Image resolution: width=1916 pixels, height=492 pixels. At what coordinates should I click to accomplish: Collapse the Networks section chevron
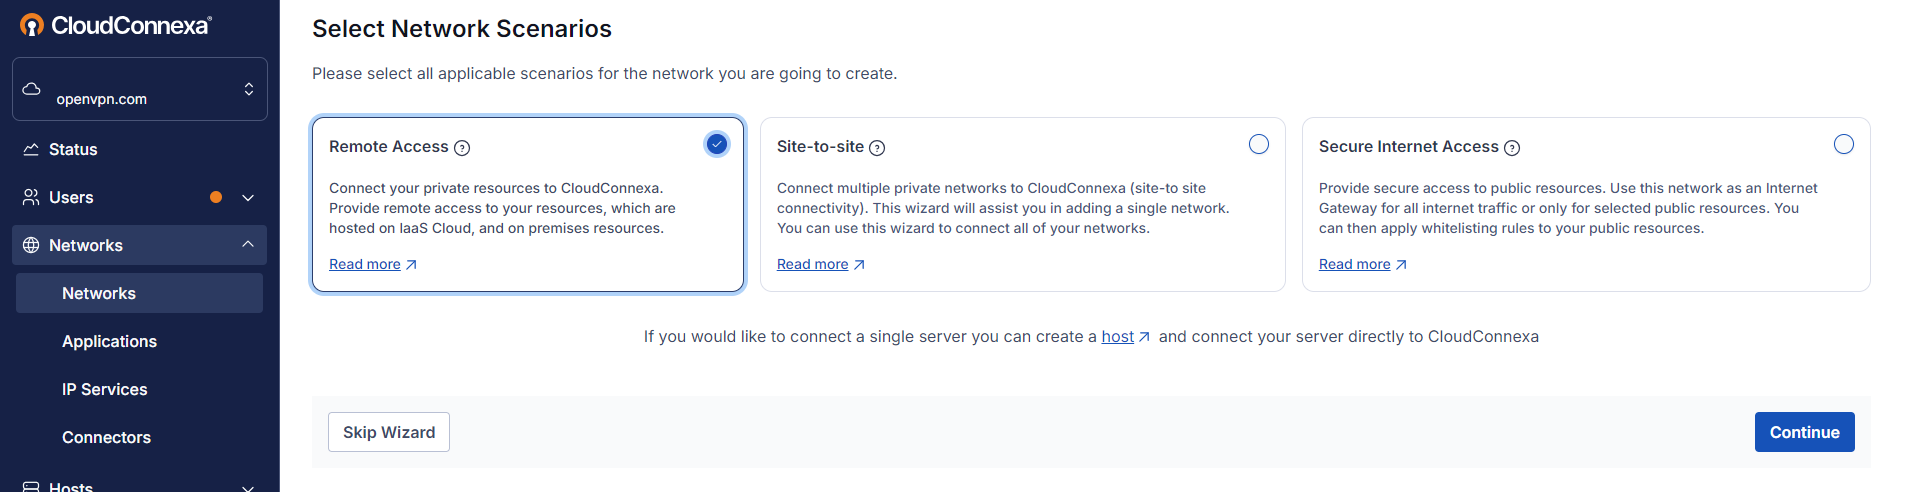[x=248, y=244]
